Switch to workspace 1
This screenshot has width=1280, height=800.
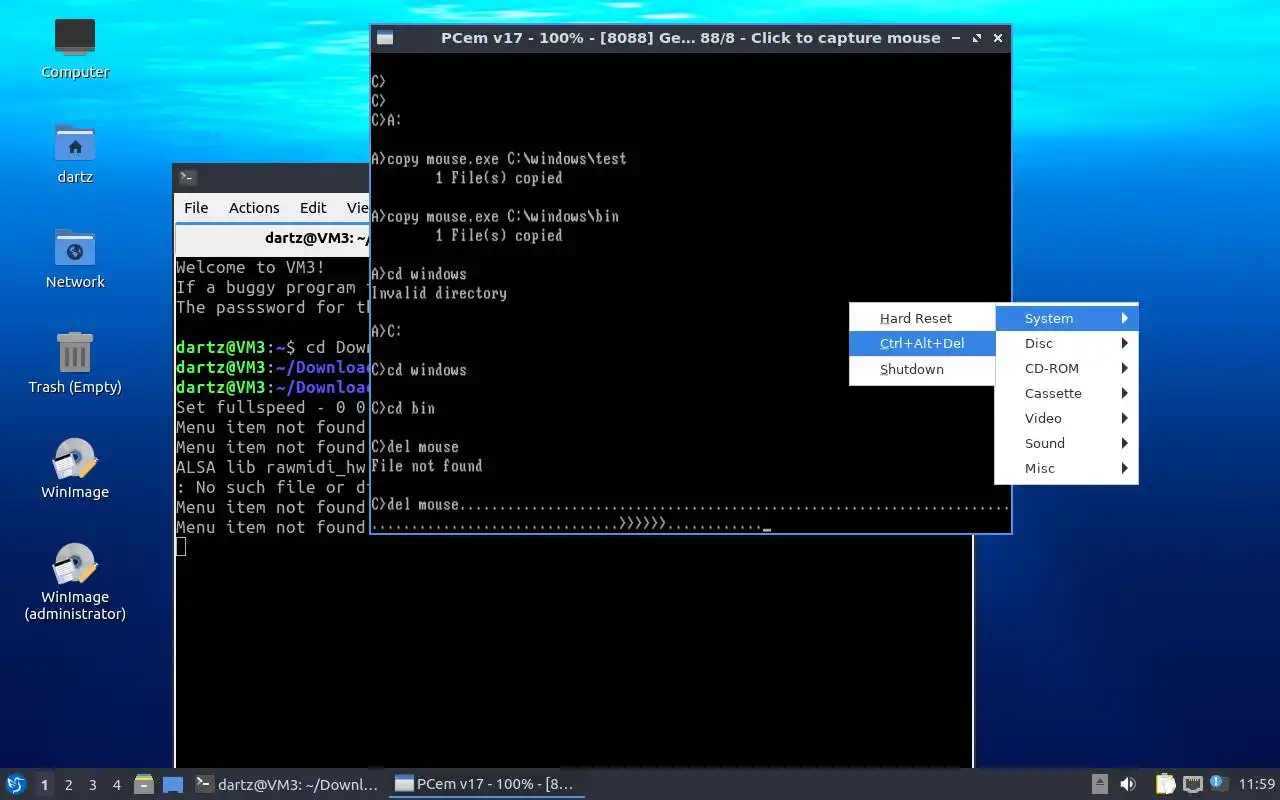point(44,785)
